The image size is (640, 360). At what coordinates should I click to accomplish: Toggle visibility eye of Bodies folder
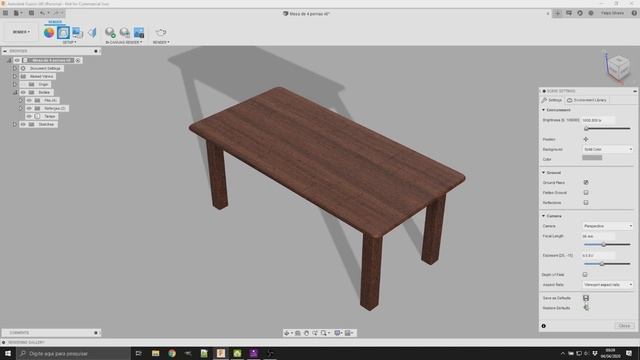click(23, 92)
